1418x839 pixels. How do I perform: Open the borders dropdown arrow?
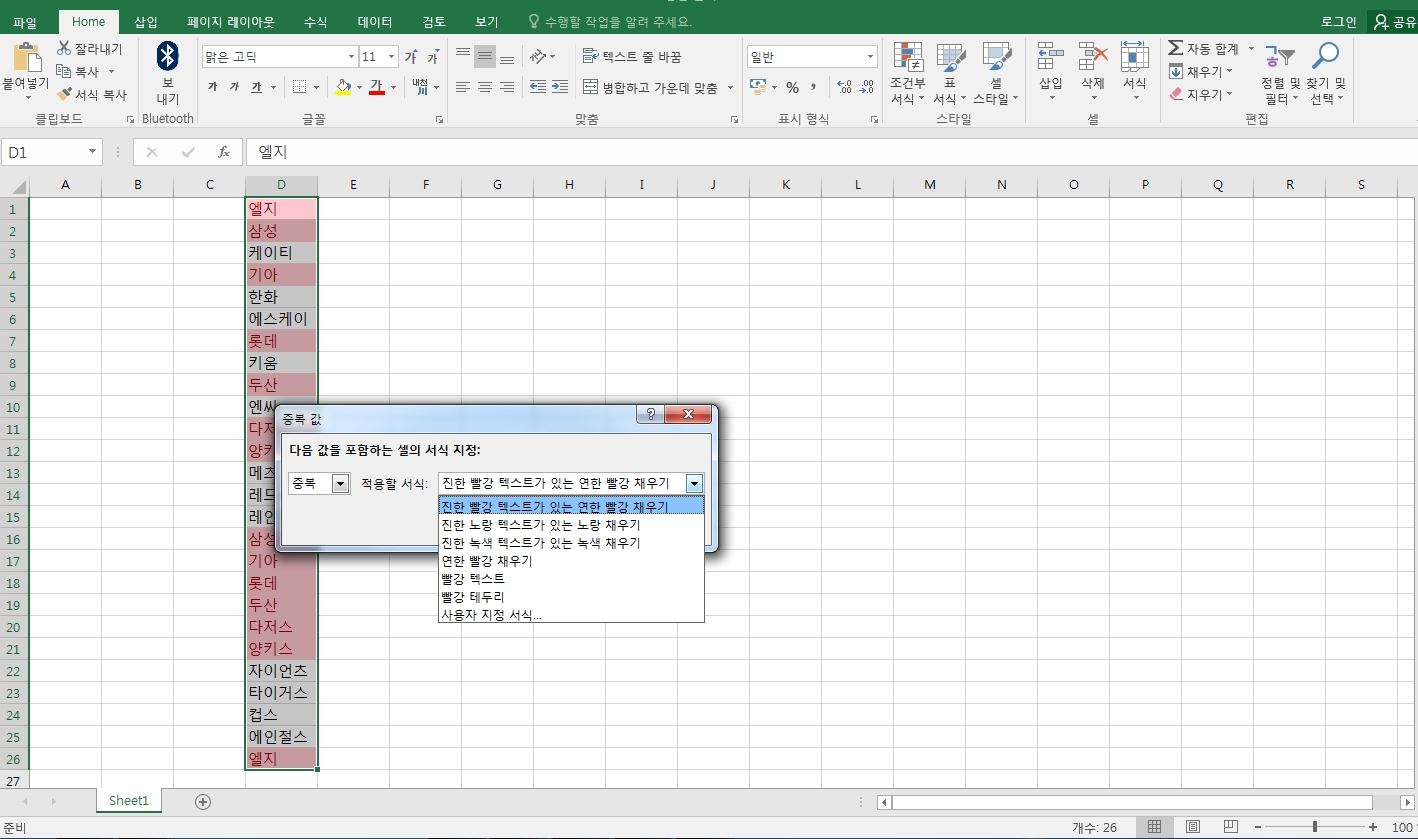tap(316, 87)
